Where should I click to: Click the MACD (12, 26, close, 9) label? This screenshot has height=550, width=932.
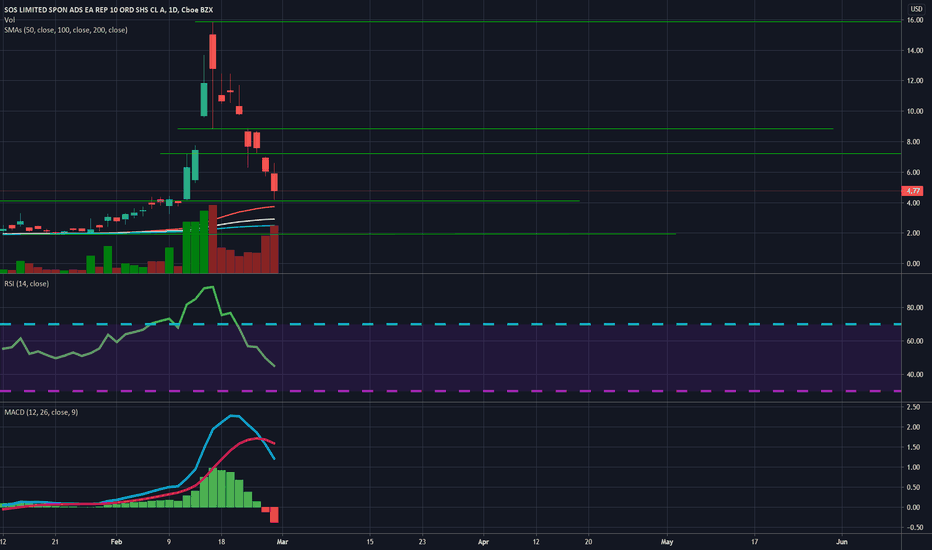[x=41, y=412]
